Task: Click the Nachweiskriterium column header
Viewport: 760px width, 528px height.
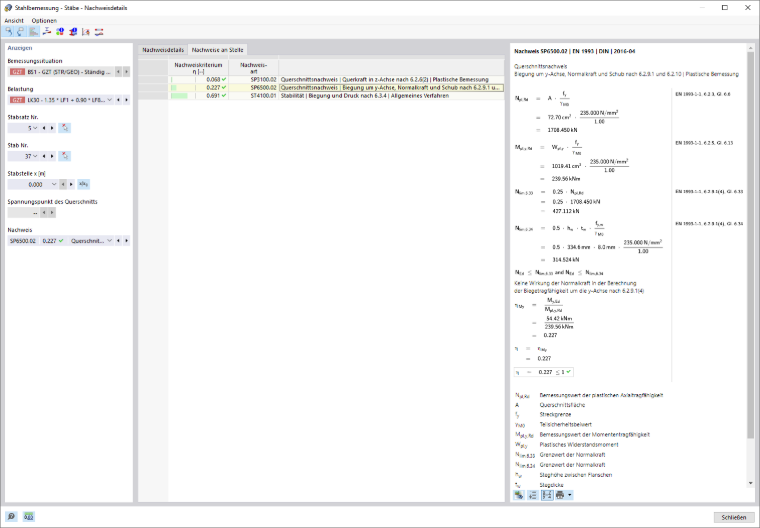Action: (198, 68)
